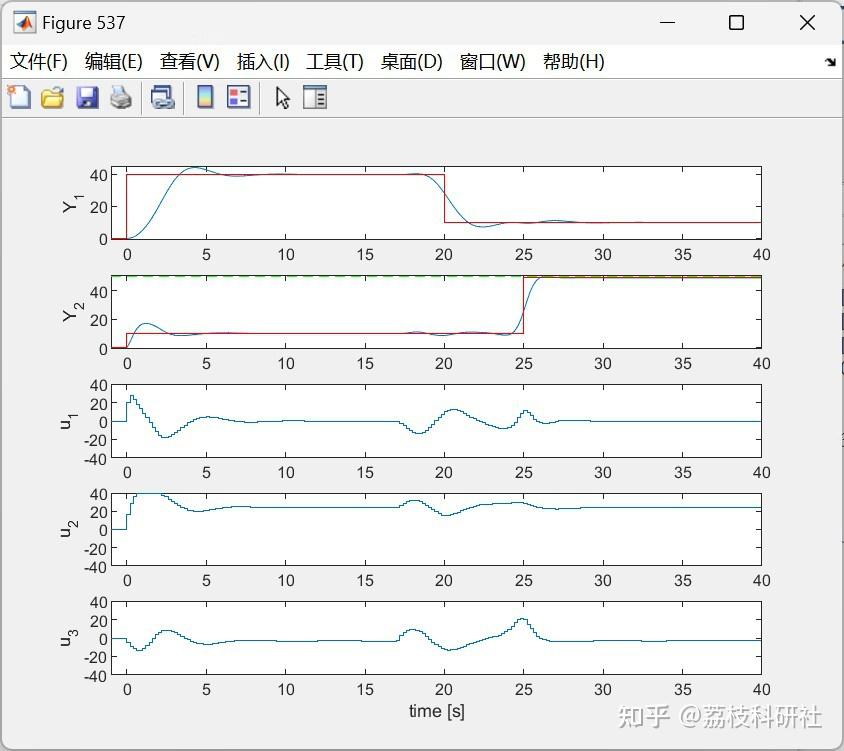The width and height of the screenshot is (844, 751).
Task: Print the figure using the printer icon
Action: 121,98
